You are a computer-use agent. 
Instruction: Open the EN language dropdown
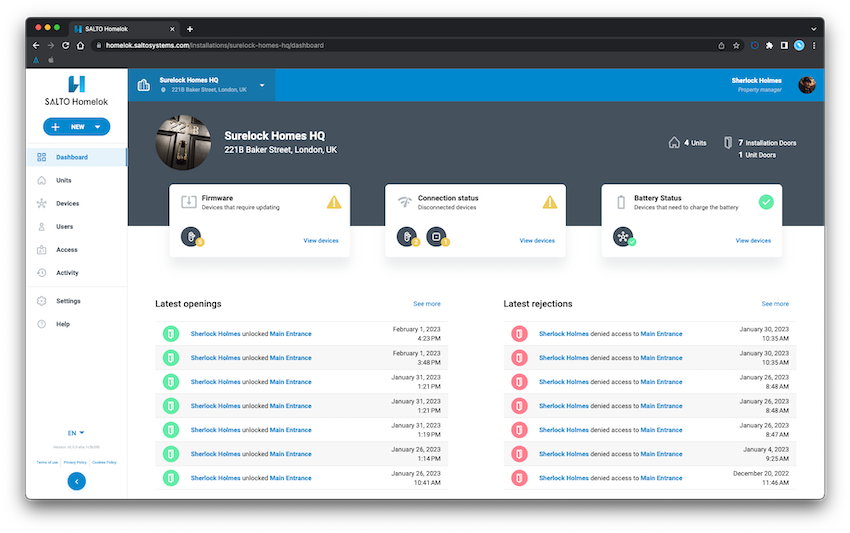click(76, 433)
